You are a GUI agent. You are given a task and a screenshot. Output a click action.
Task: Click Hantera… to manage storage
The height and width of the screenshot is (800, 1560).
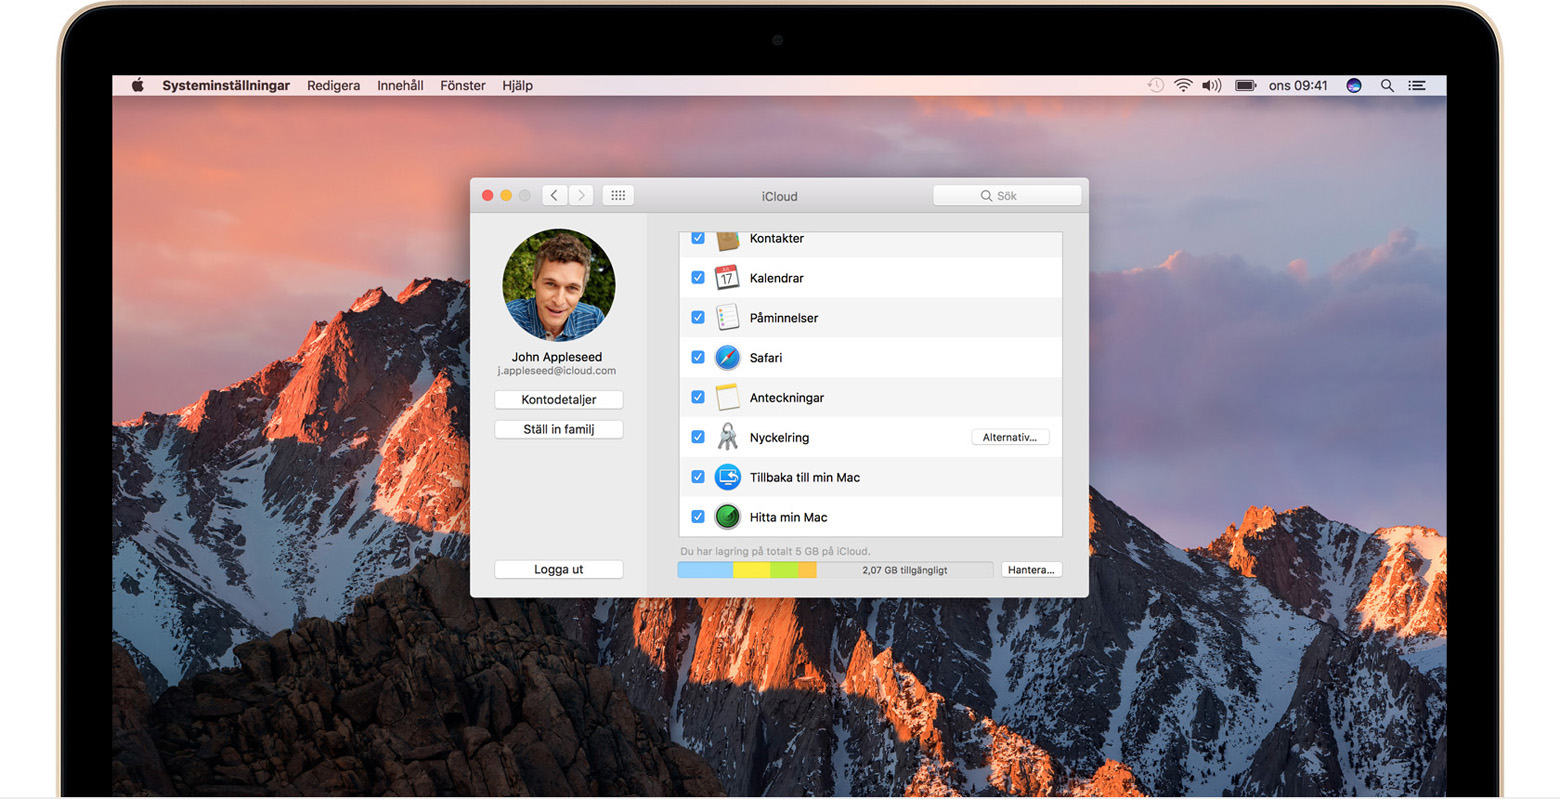coord(1031,569)
